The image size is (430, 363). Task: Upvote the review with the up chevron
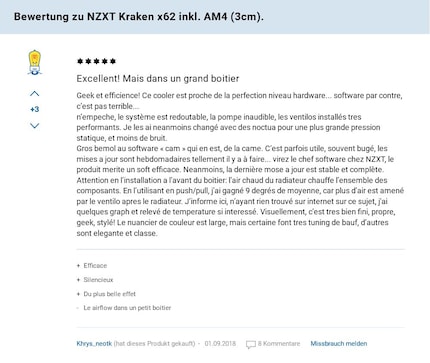[x=35, y=94]
